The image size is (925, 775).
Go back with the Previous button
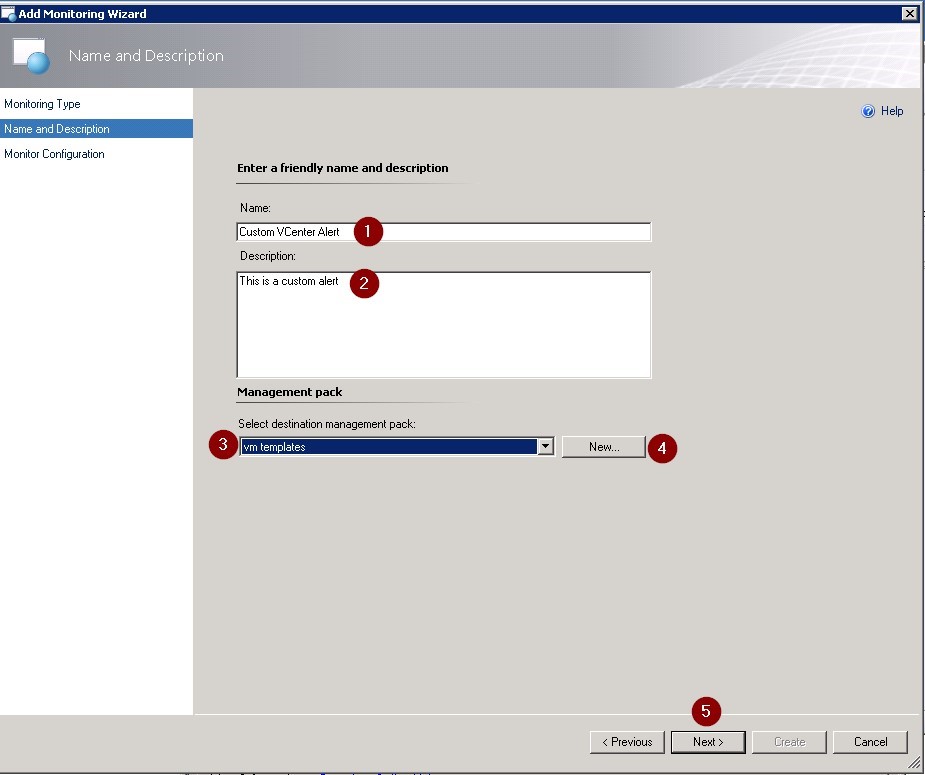(x=627, y=742)
